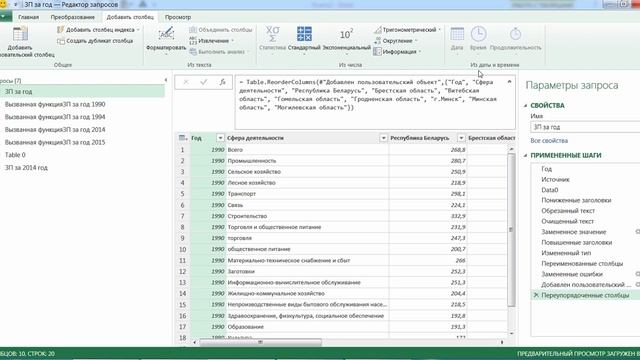This screenshot has height=360, width=640.
Task: Select the Повышенные заголовки step
Action: pyautogui.click(x=576, y=242)
